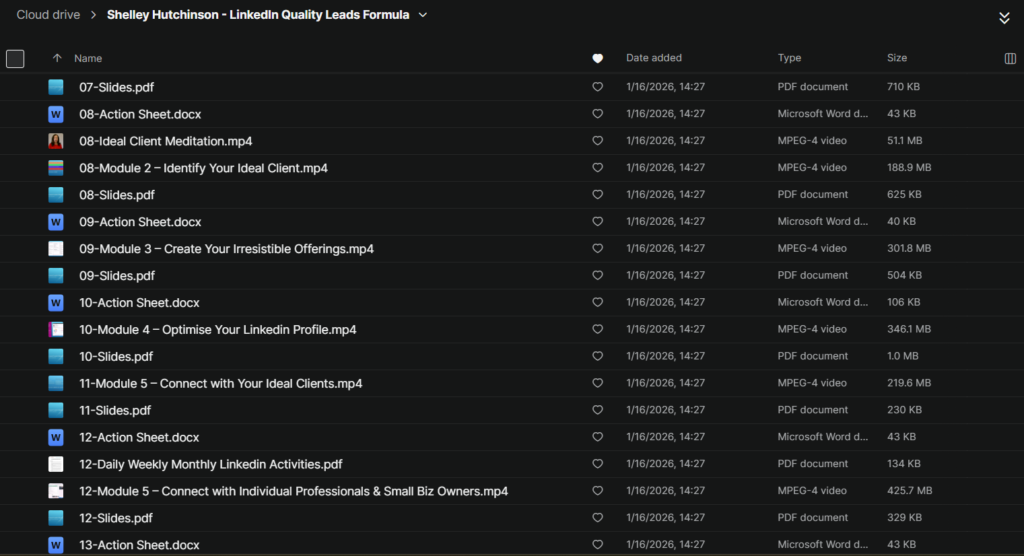Favourite 08-Action Sheet.docx with its heart

pos(598,114)
